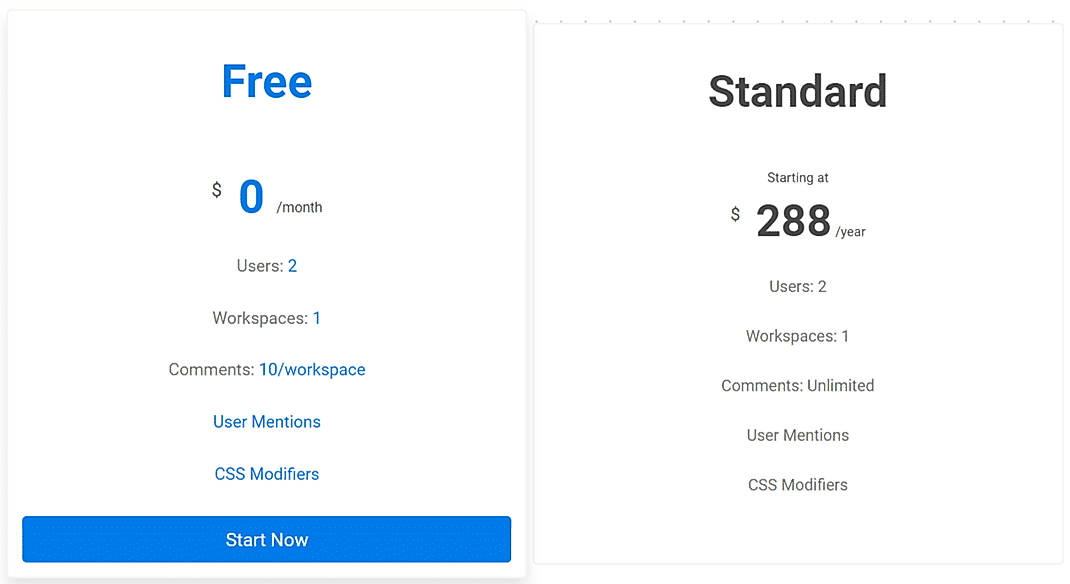The height and width of the screenshot is (584, 1070).
Task: Click the /month label beside the zero price
Action: (298, 207)
